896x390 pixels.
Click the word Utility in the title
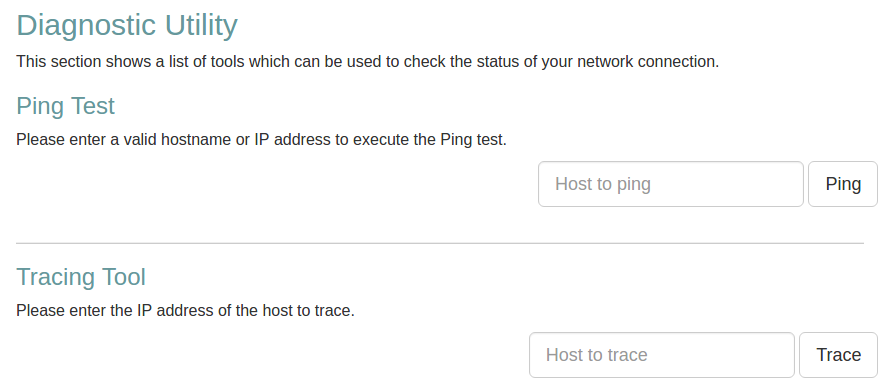click(x=201, y=26)
